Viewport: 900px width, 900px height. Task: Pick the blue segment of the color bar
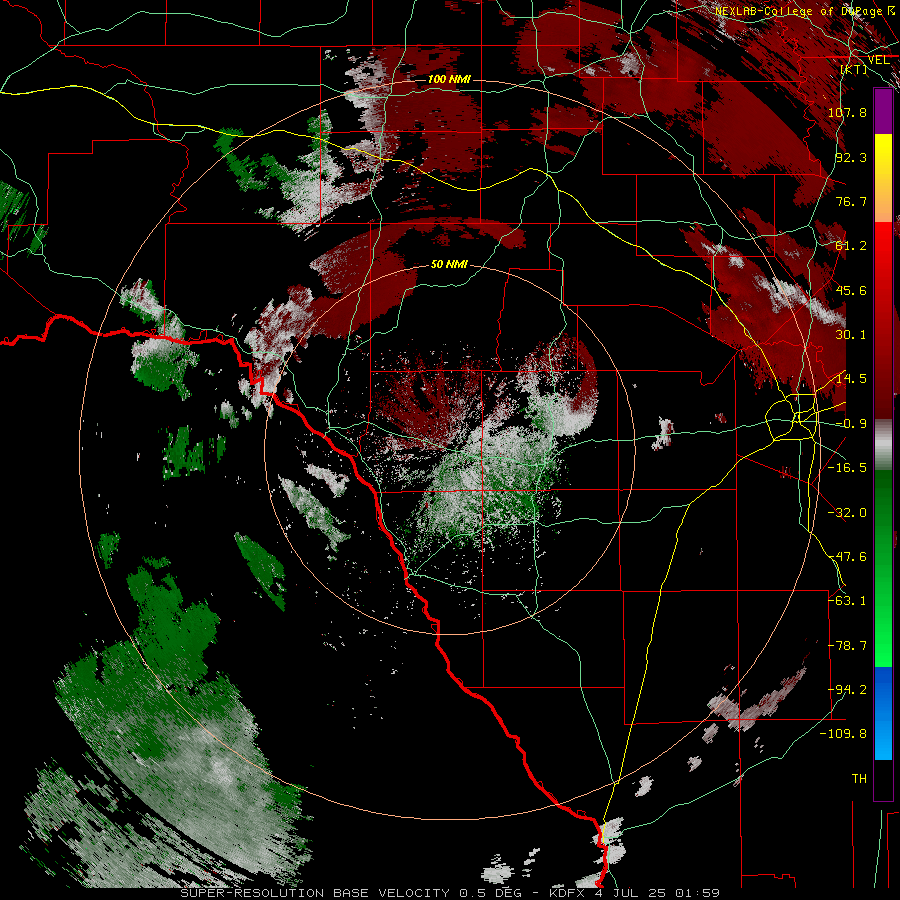tap(883, 713)
